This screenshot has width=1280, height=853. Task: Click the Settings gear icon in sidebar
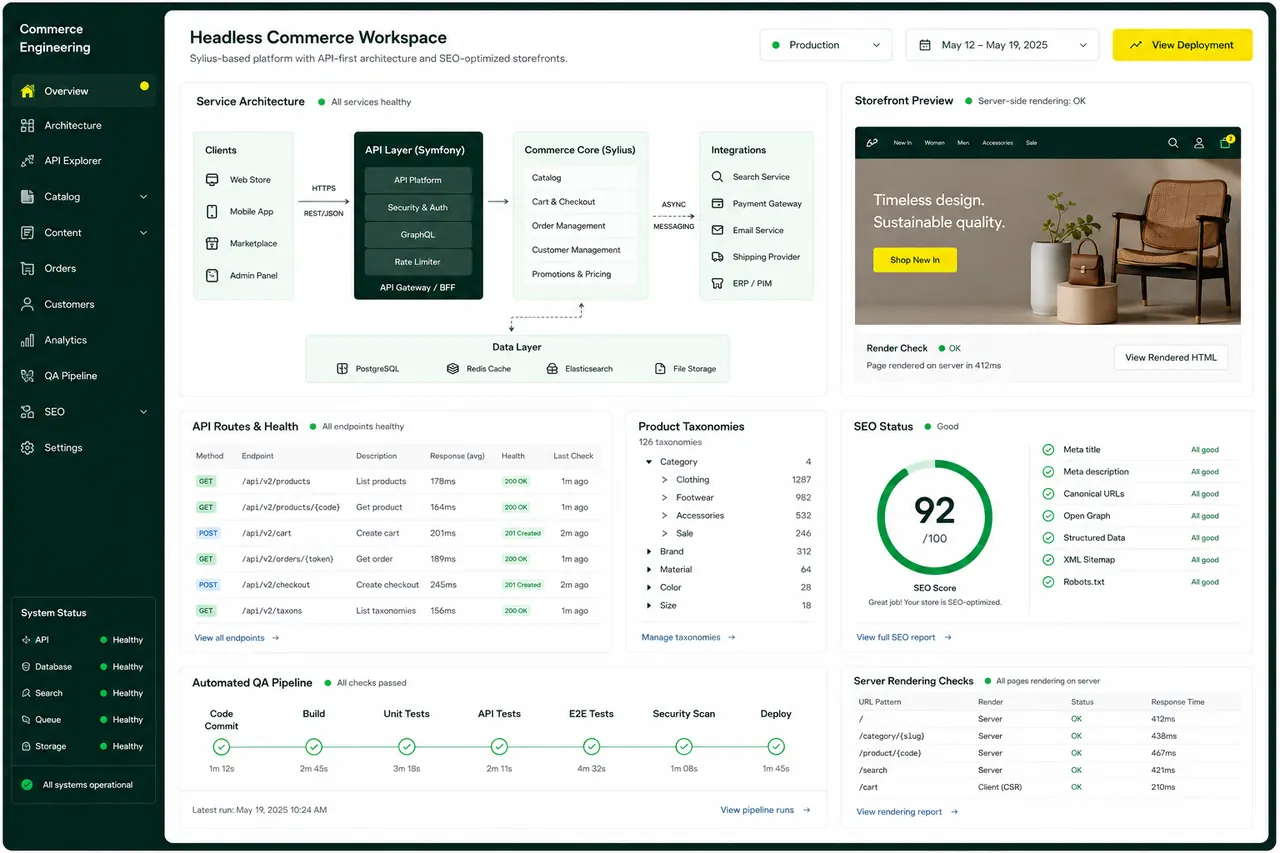click(x=27, y=448)
